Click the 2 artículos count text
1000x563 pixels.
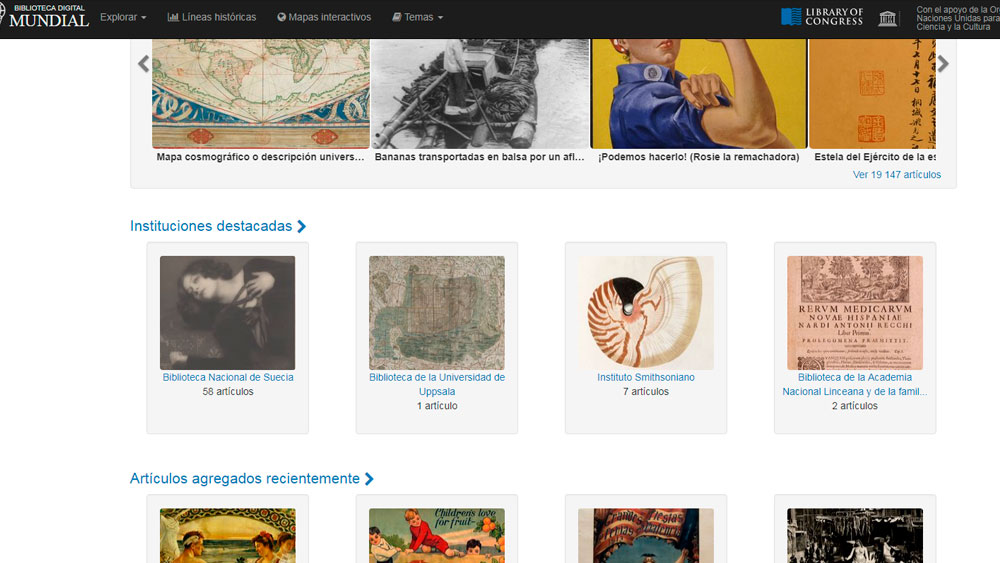coord(855,406)
